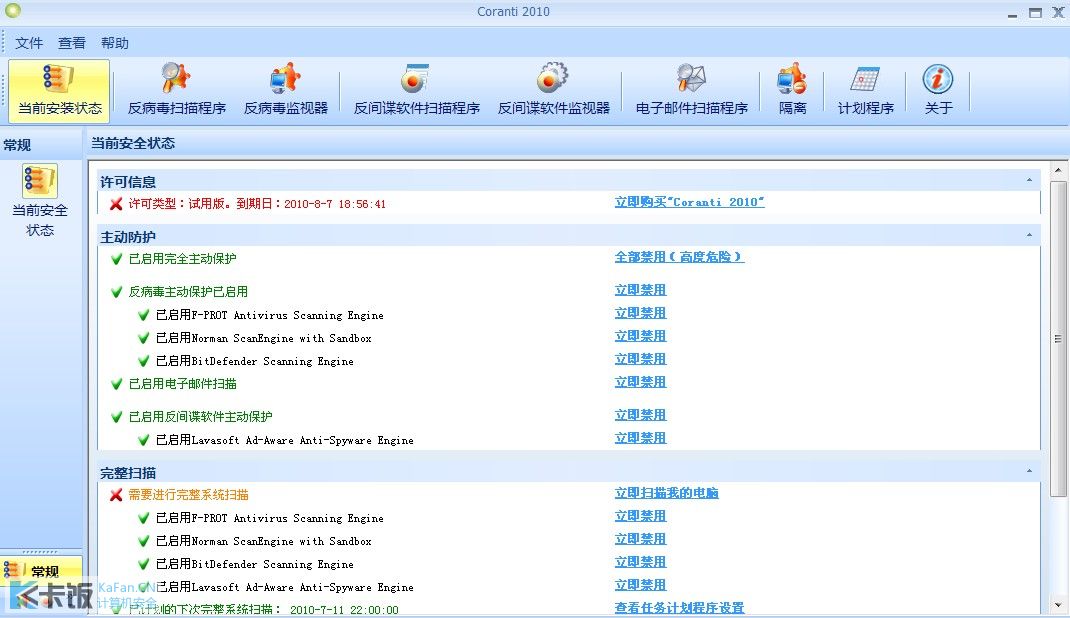Click 立即禁用 for F-PROT under 完整扫描
Viewport: 1070px width, 618px height.
[x=640, y=516]
